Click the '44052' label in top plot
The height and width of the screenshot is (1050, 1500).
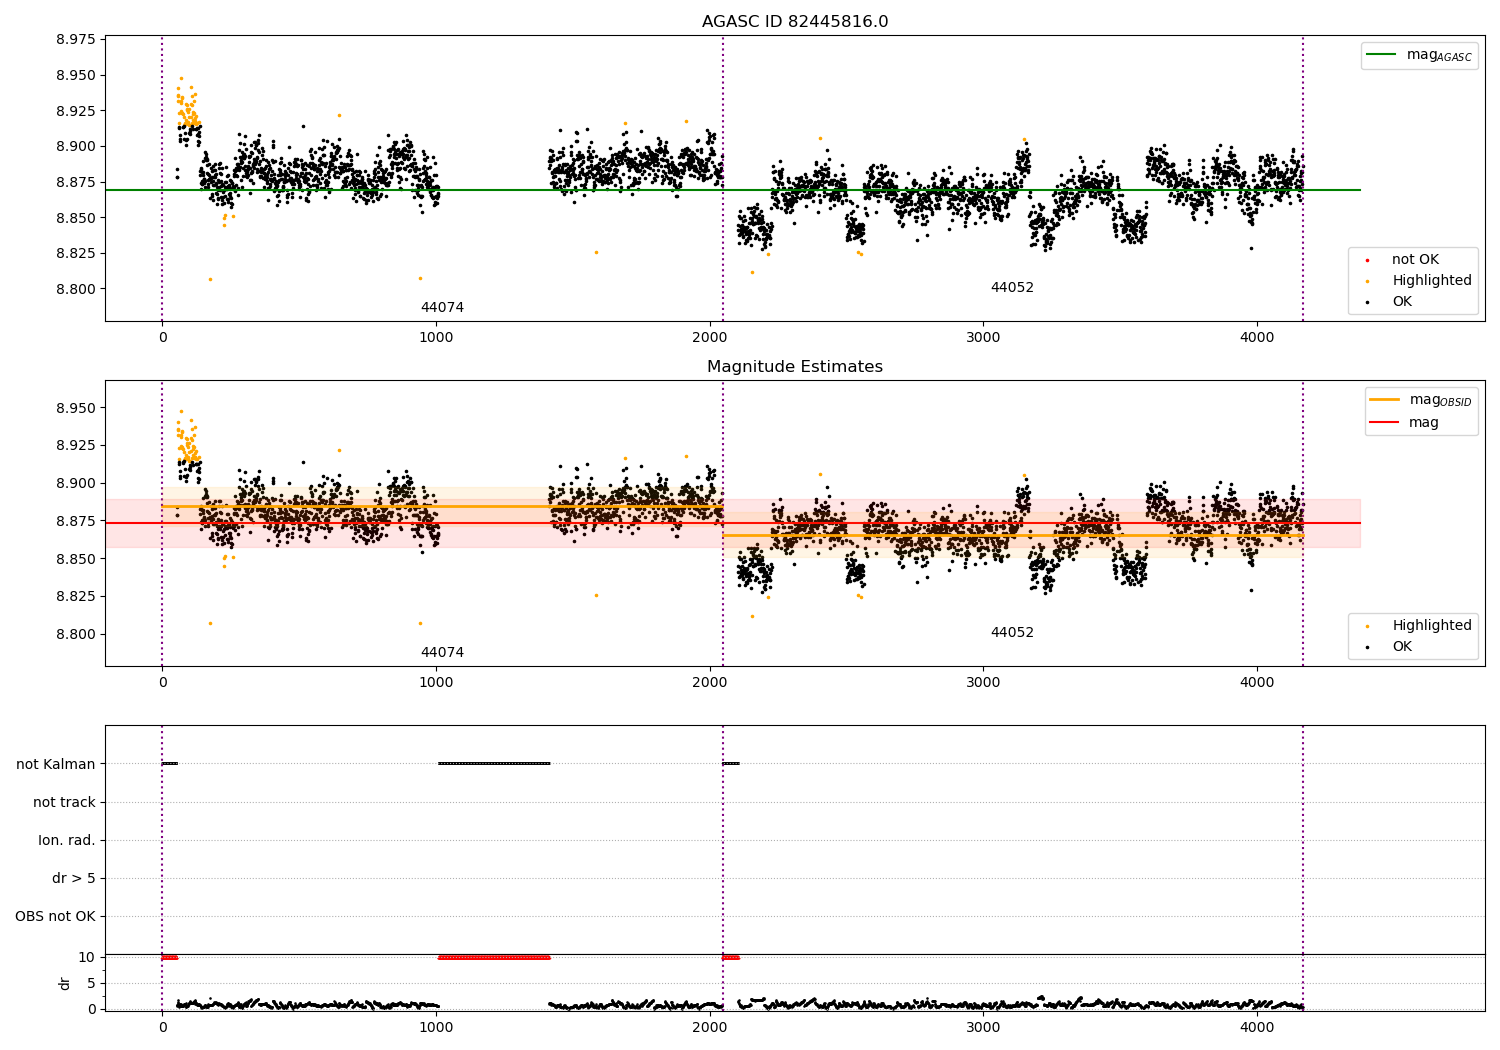click(1012, 288)
